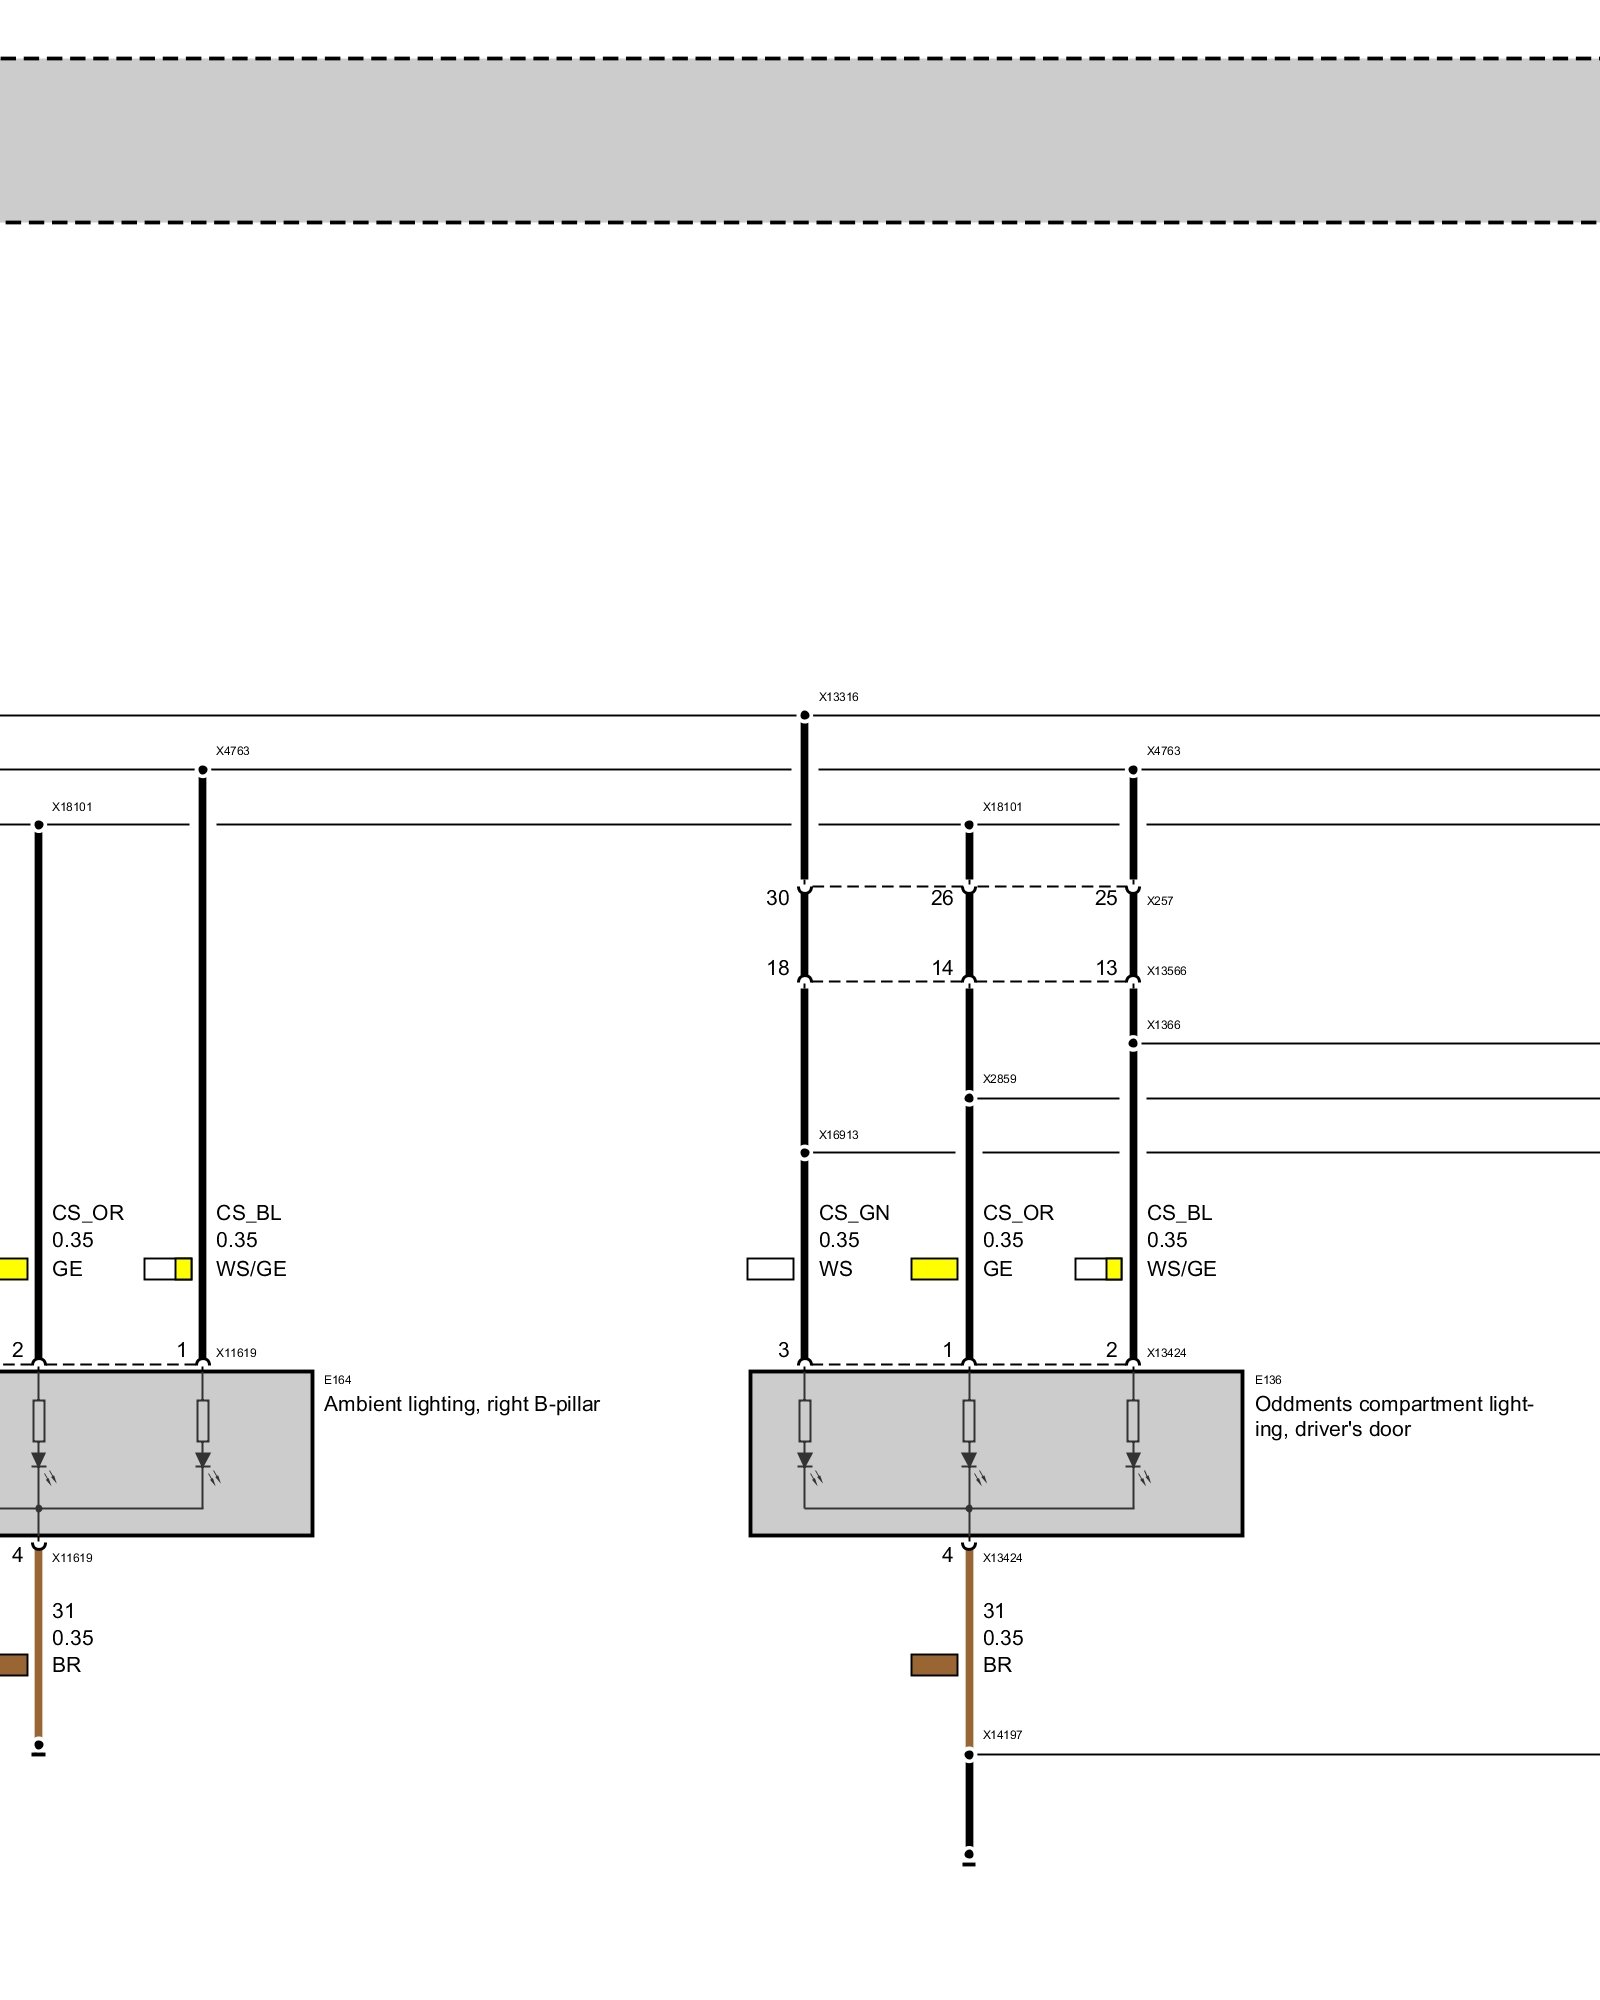This screenshot has width=1600, height=2000.
Task: Click 'Oddments compartment lighting, driver's door' label
Action: [x=1394, y=1417]
